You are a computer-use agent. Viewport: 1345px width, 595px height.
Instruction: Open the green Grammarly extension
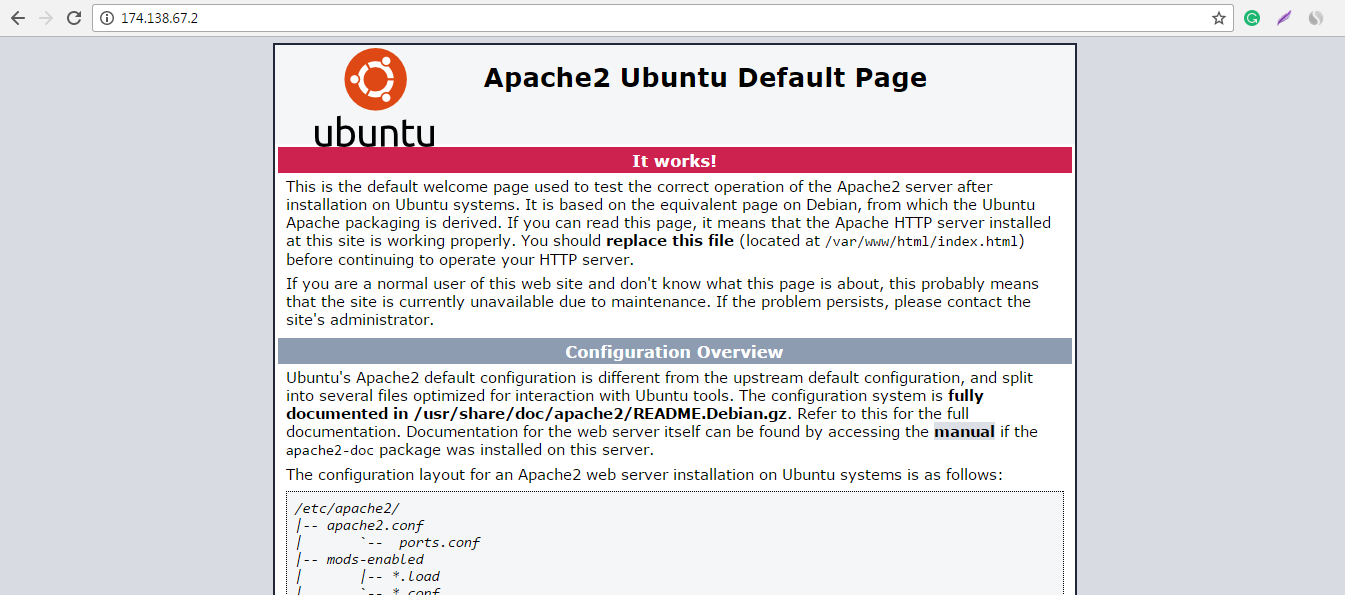pos(1251,18)
